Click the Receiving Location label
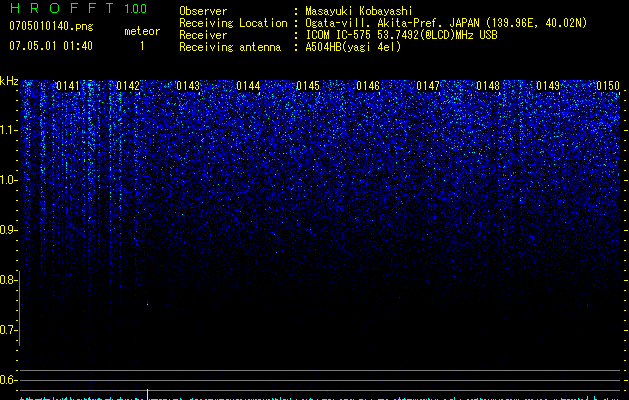629x400 pixels. (x=233, y=23)
